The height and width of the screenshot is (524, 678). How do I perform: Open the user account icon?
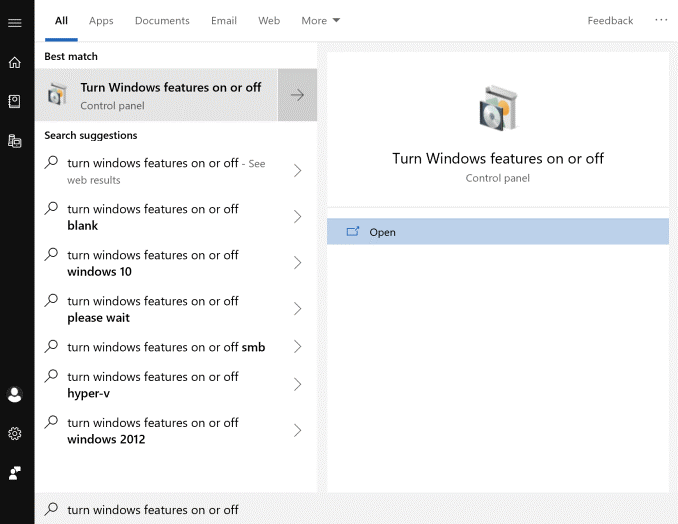pyautogui.click(x=15, y=394)
